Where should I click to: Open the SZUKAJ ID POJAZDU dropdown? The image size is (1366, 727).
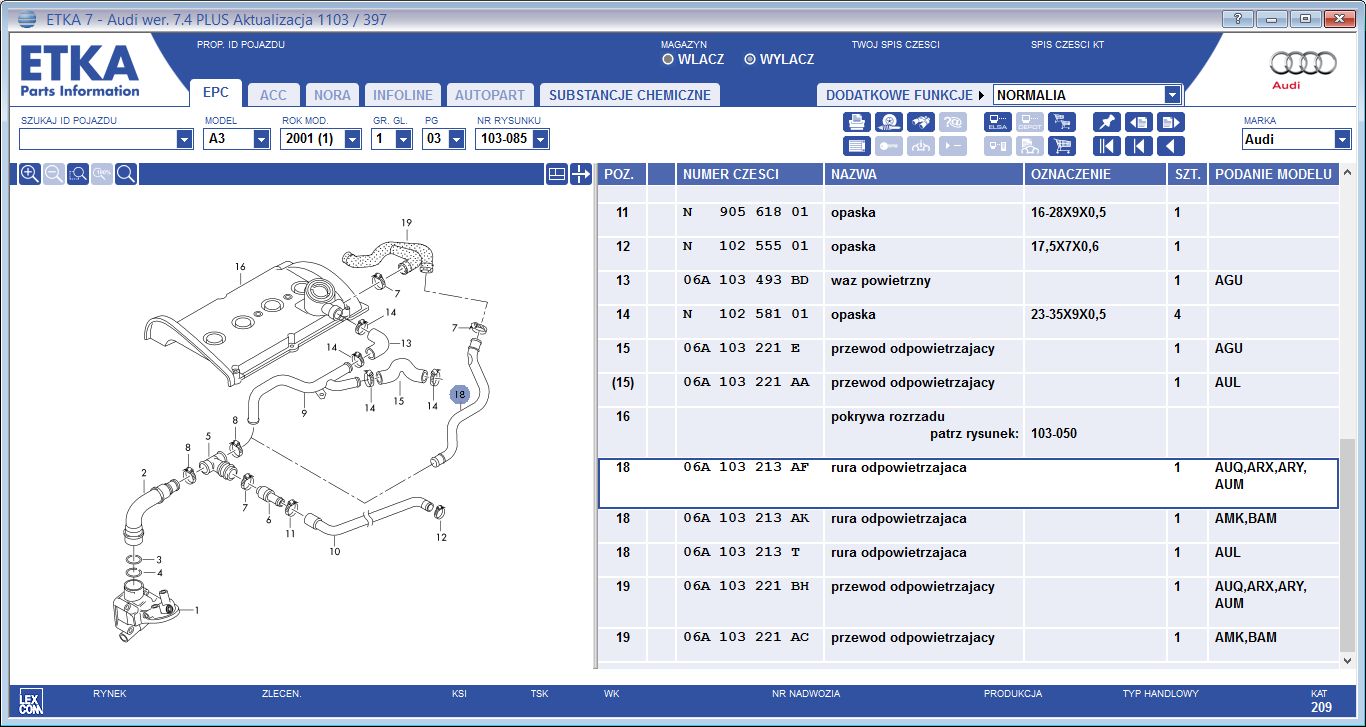point(184,140)
